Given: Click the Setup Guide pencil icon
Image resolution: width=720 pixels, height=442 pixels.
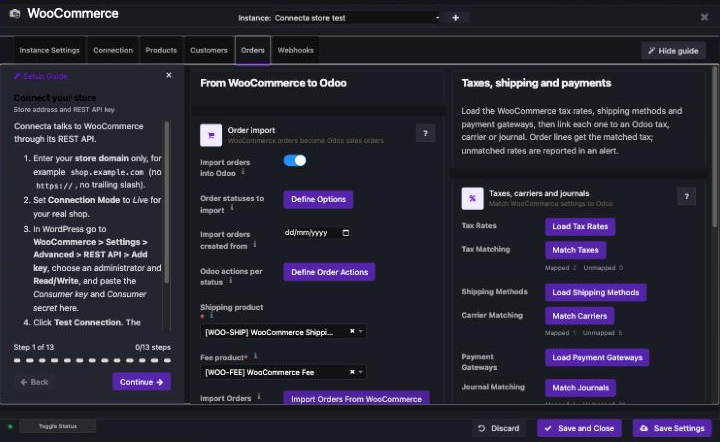Looking at the screenshot, I should click(x=17, y=76).
